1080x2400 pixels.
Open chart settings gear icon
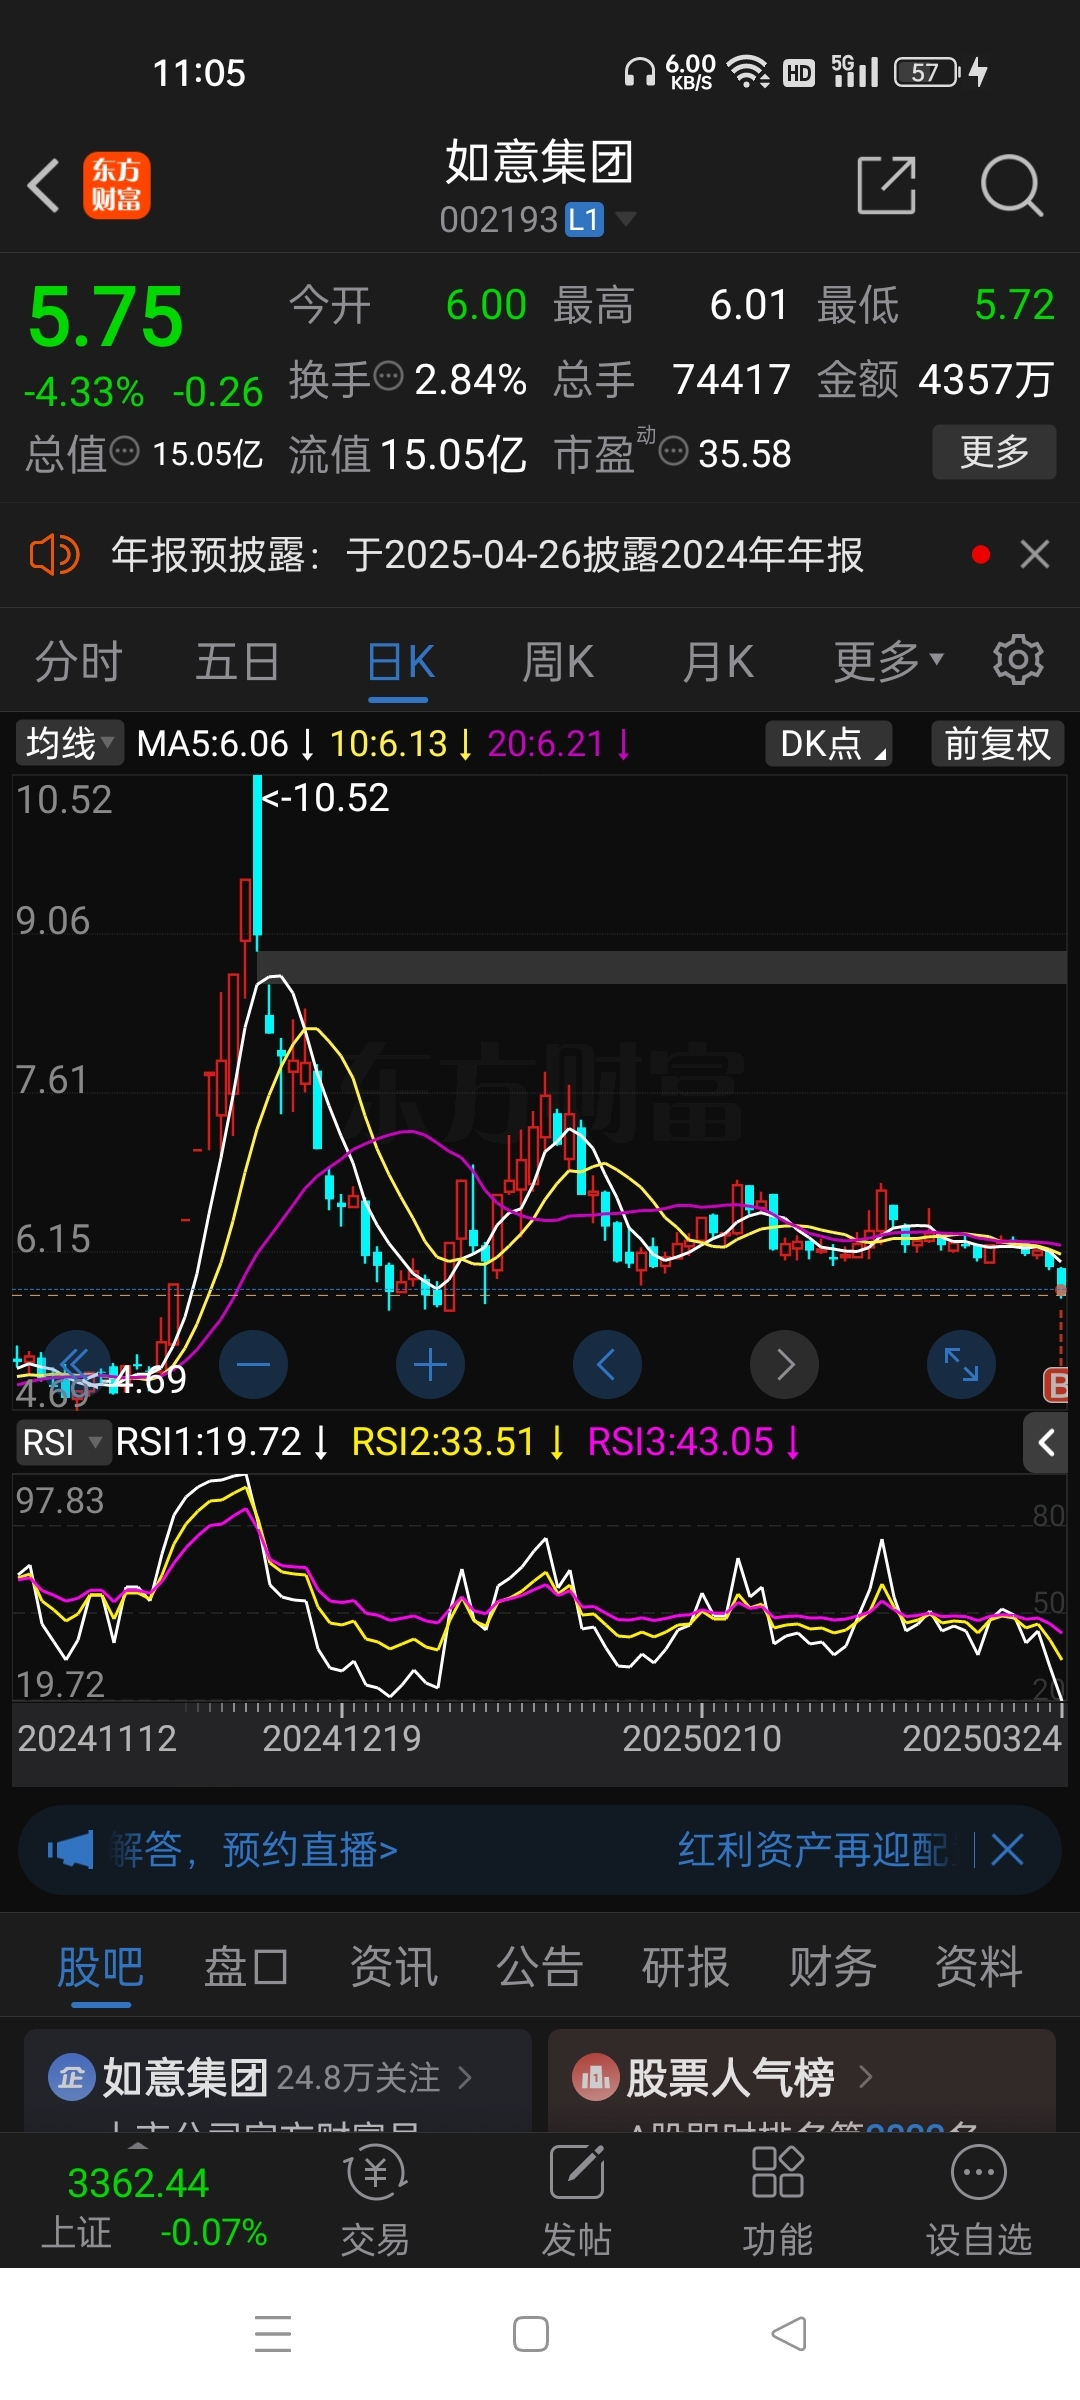coord(1018,660)
